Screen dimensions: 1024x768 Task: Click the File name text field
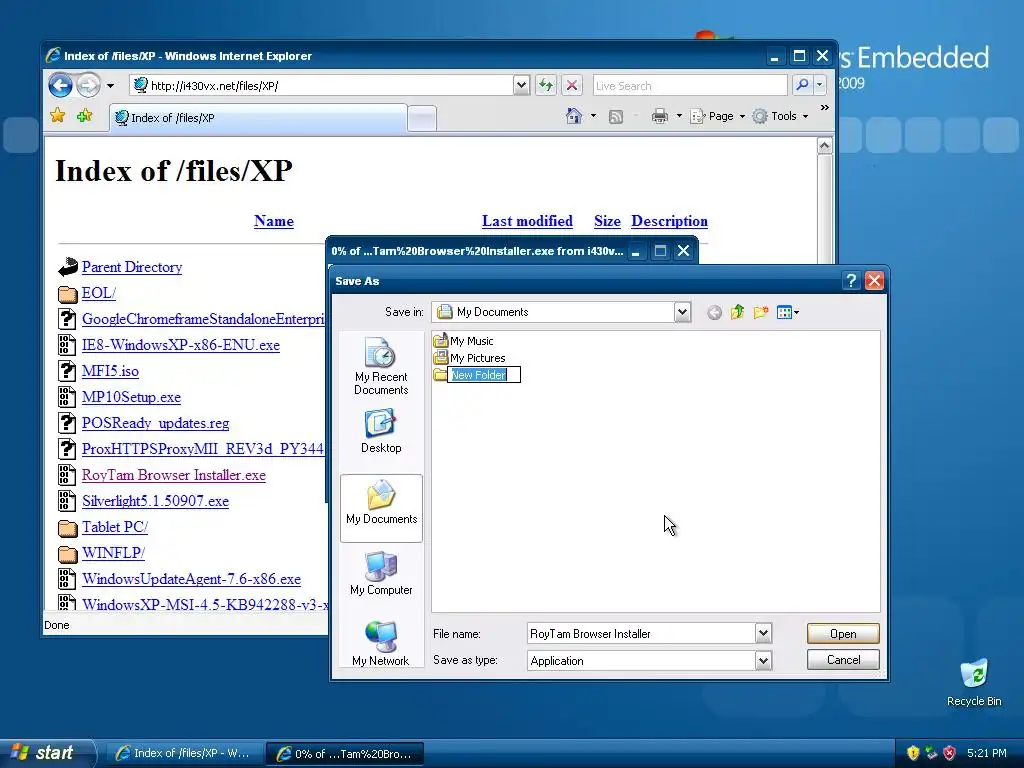coord(641,633)
